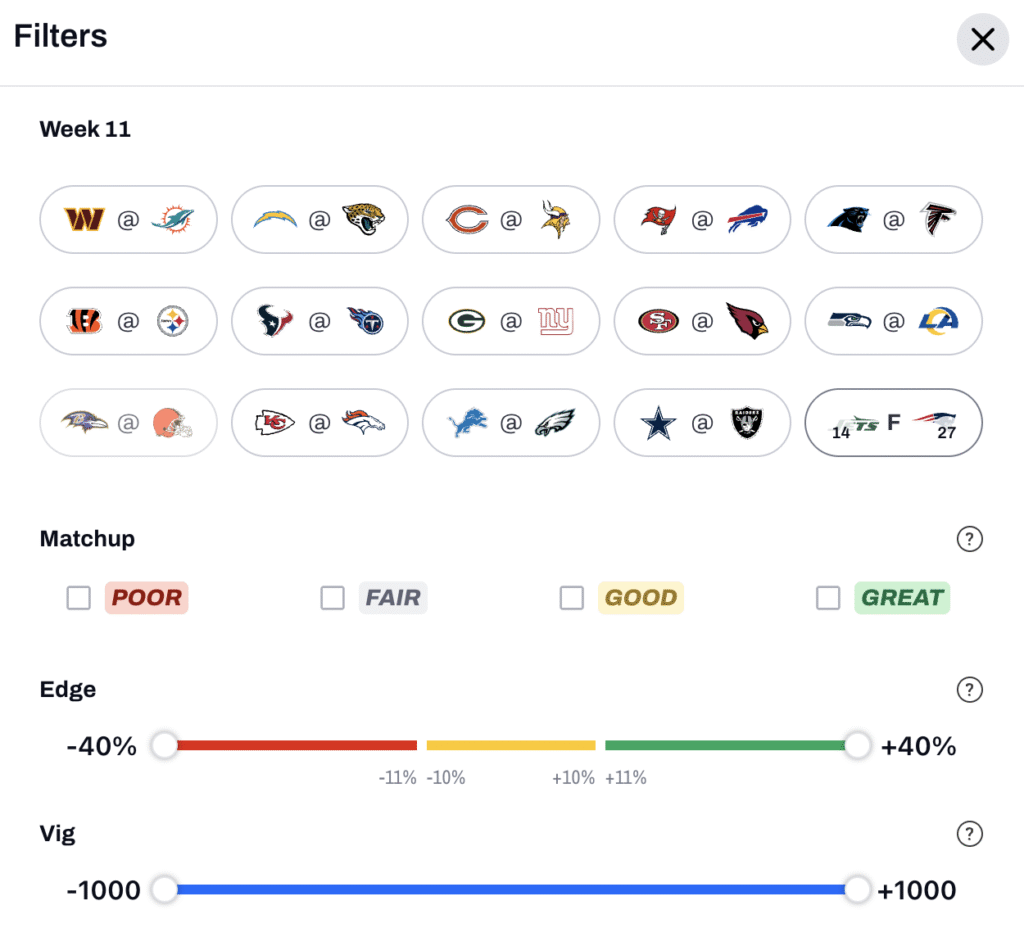The width and height of the screenshot is (1024, 937).
Task: Choose the 49ers at Cardinals game
Action: 702,321
